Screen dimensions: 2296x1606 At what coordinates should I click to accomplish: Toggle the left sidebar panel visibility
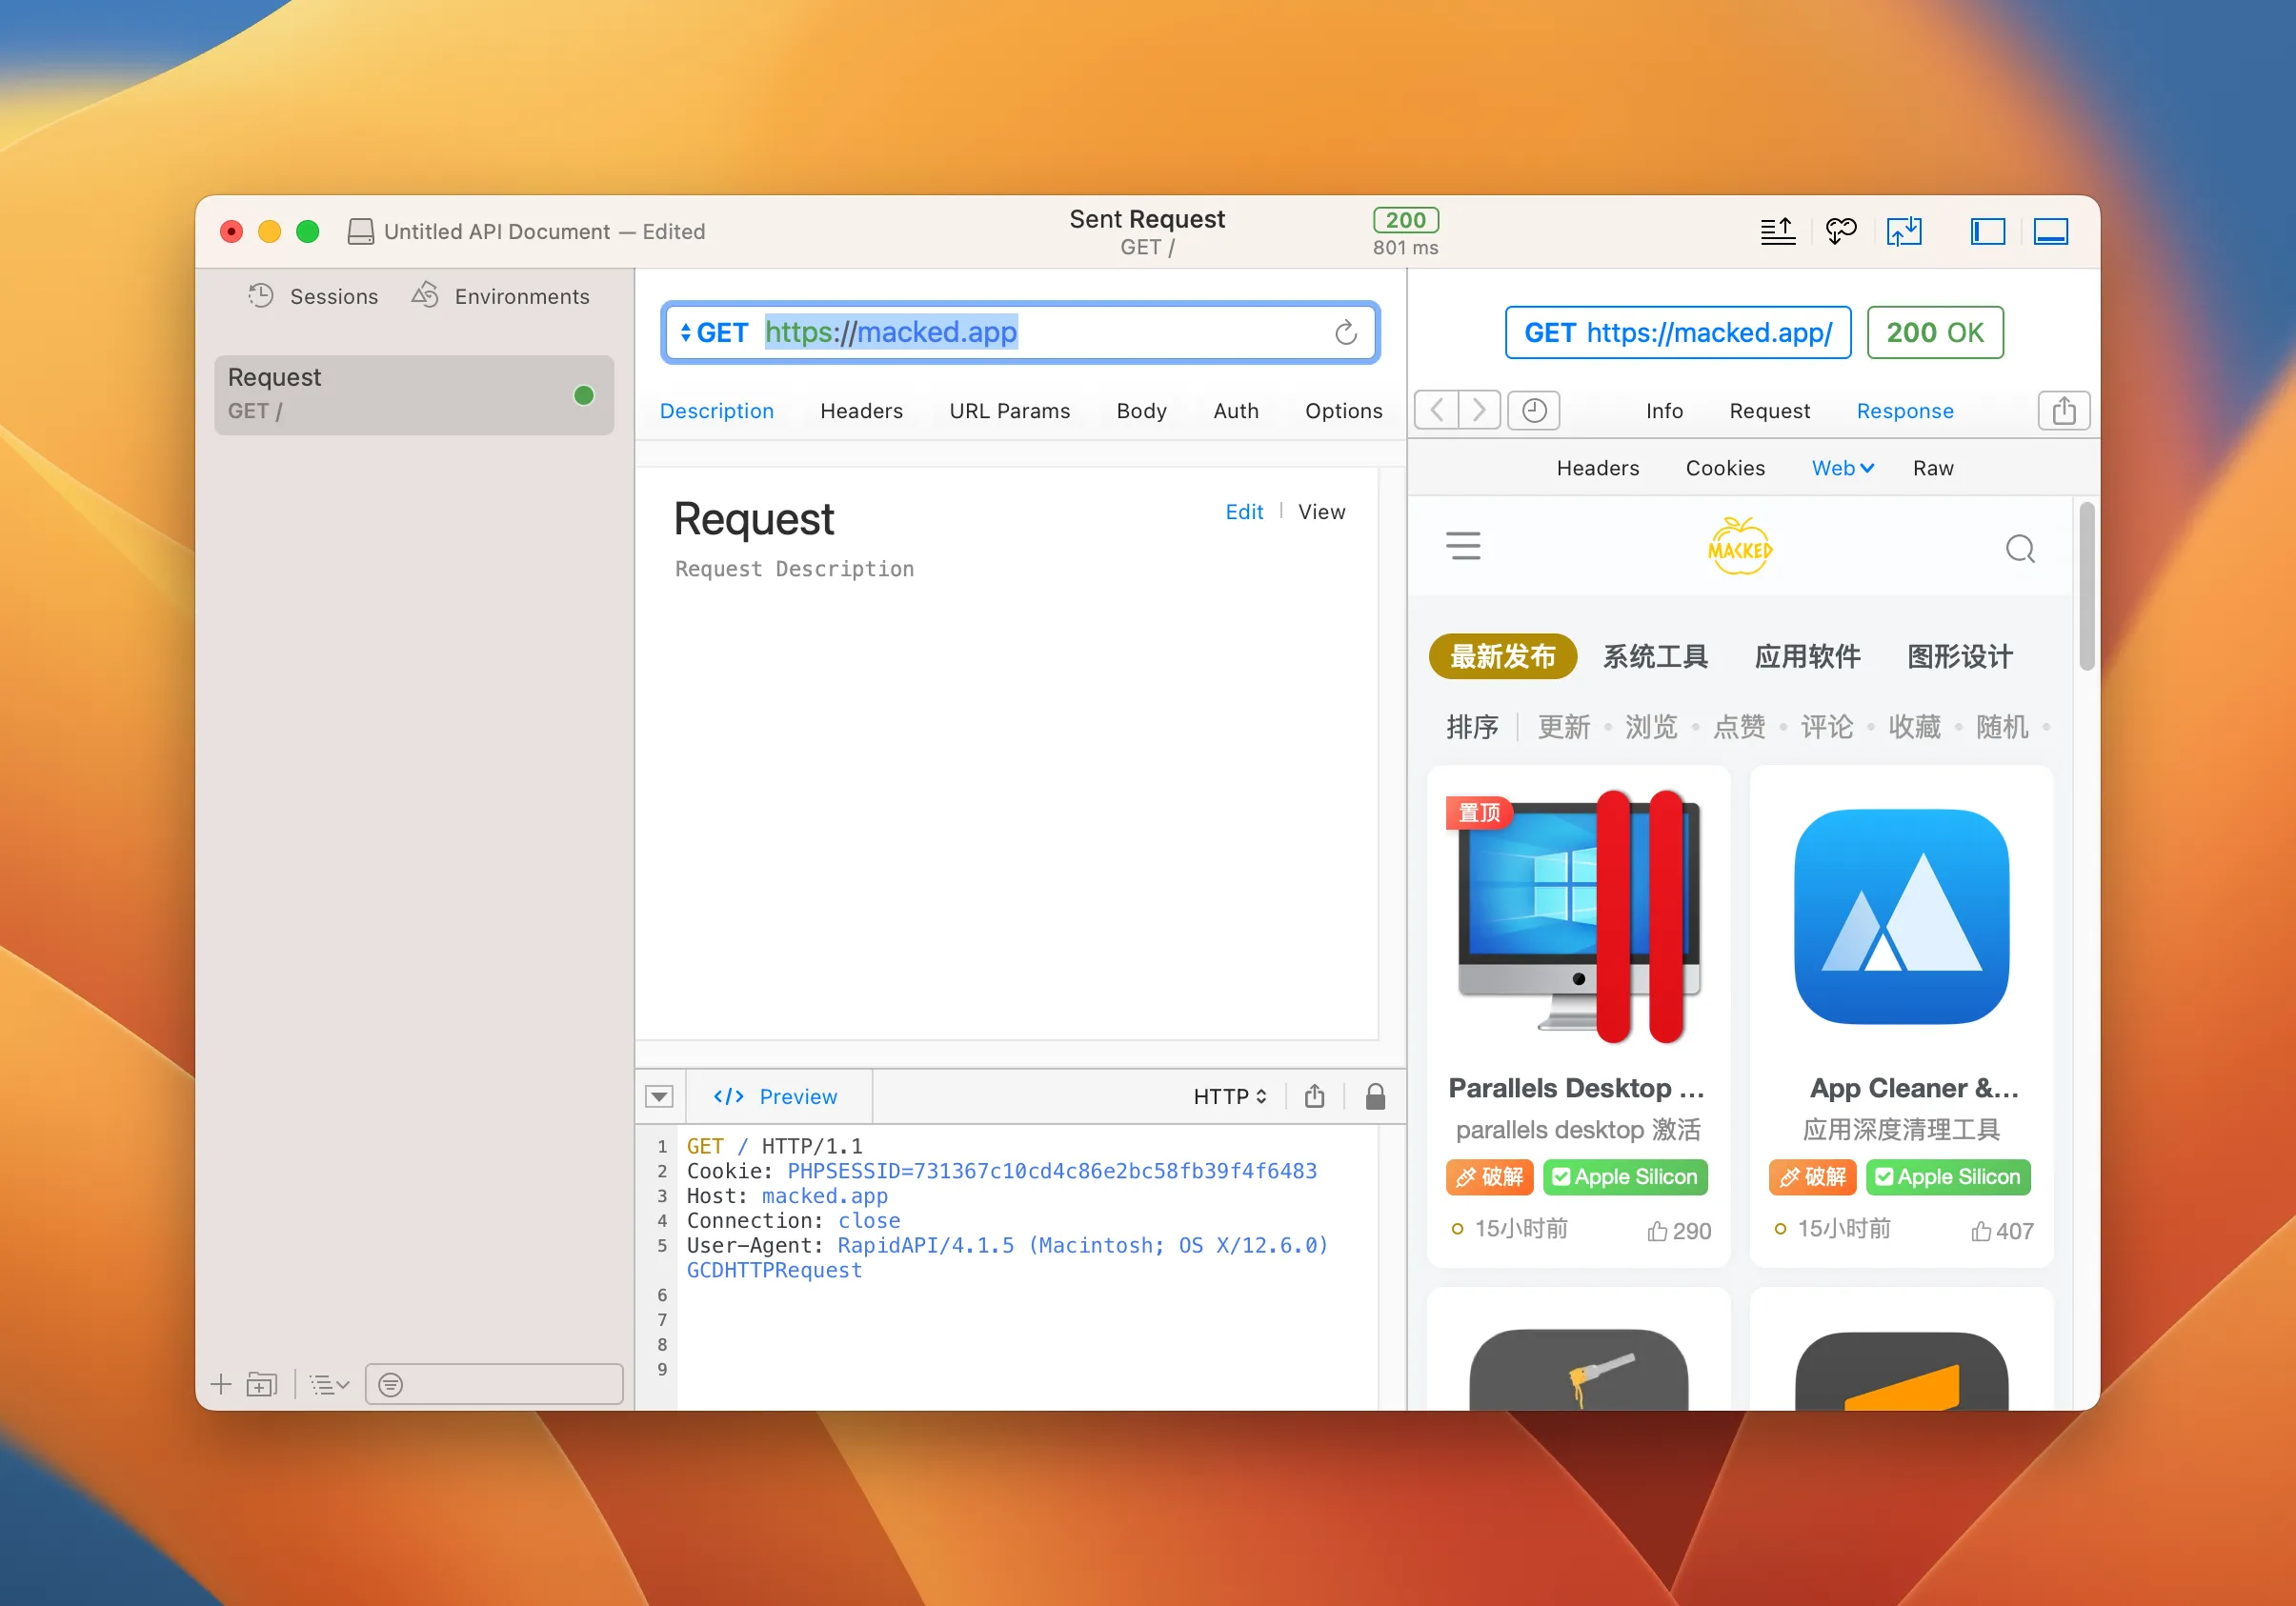click(x=1987, y=231)
